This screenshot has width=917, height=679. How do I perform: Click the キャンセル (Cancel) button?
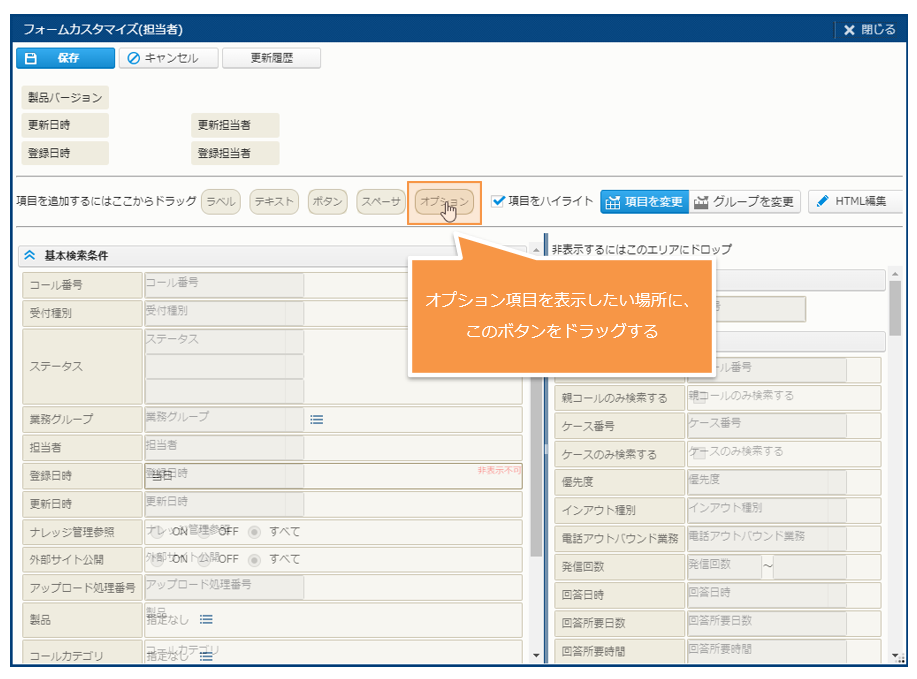pyautogui.click(x=166, y=58)
